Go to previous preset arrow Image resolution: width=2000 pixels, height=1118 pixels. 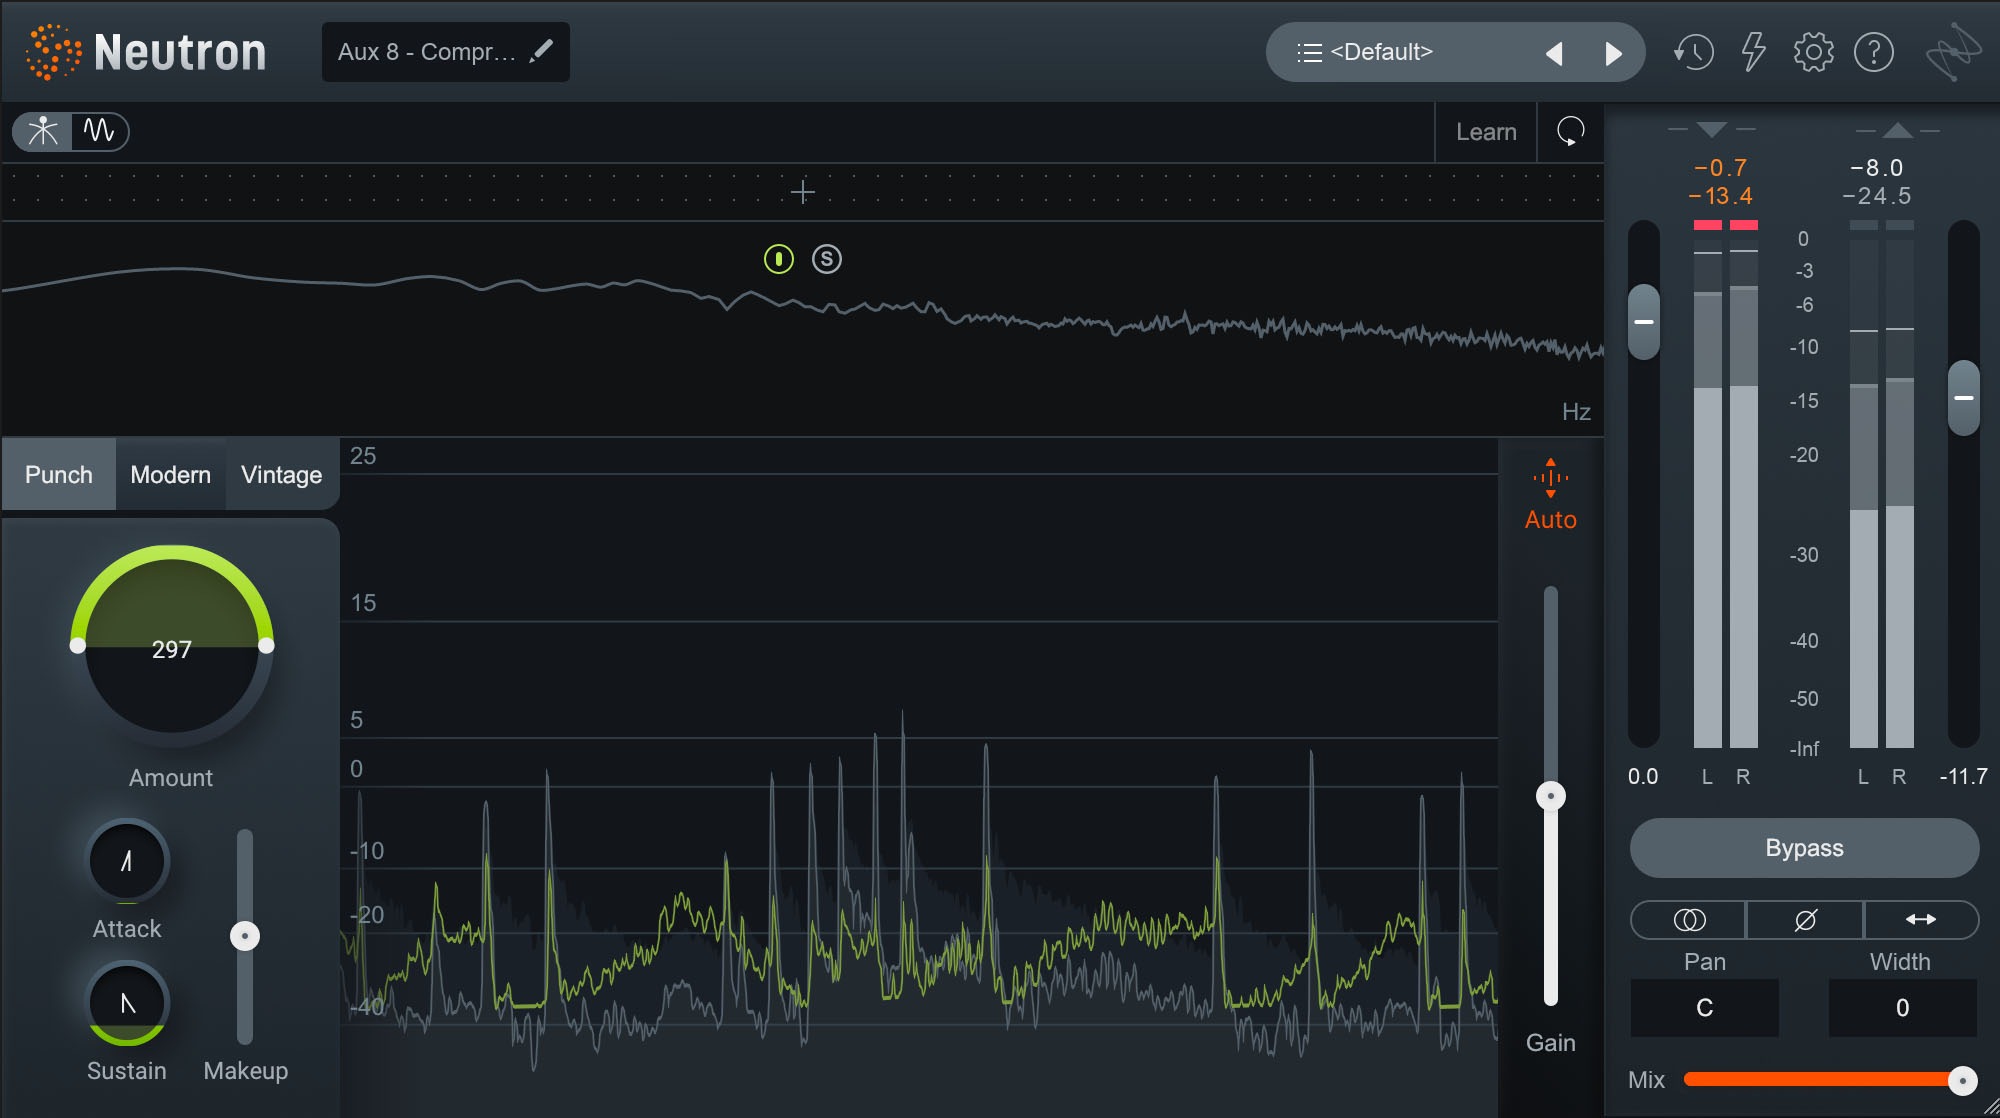pyautogui.click(x=1554, y=53)
